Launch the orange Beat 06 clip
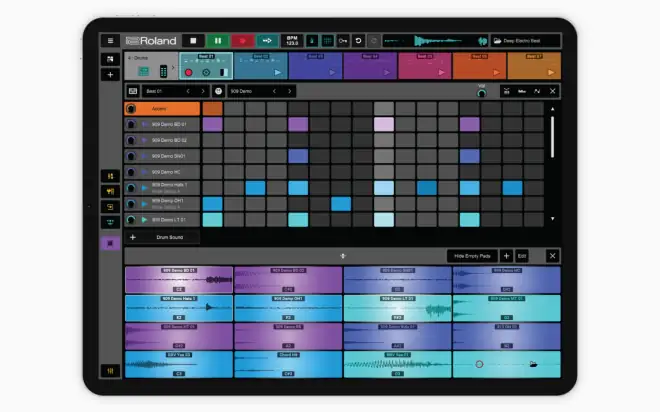Viewport: 660px width, 412px height. pos(496,72)
